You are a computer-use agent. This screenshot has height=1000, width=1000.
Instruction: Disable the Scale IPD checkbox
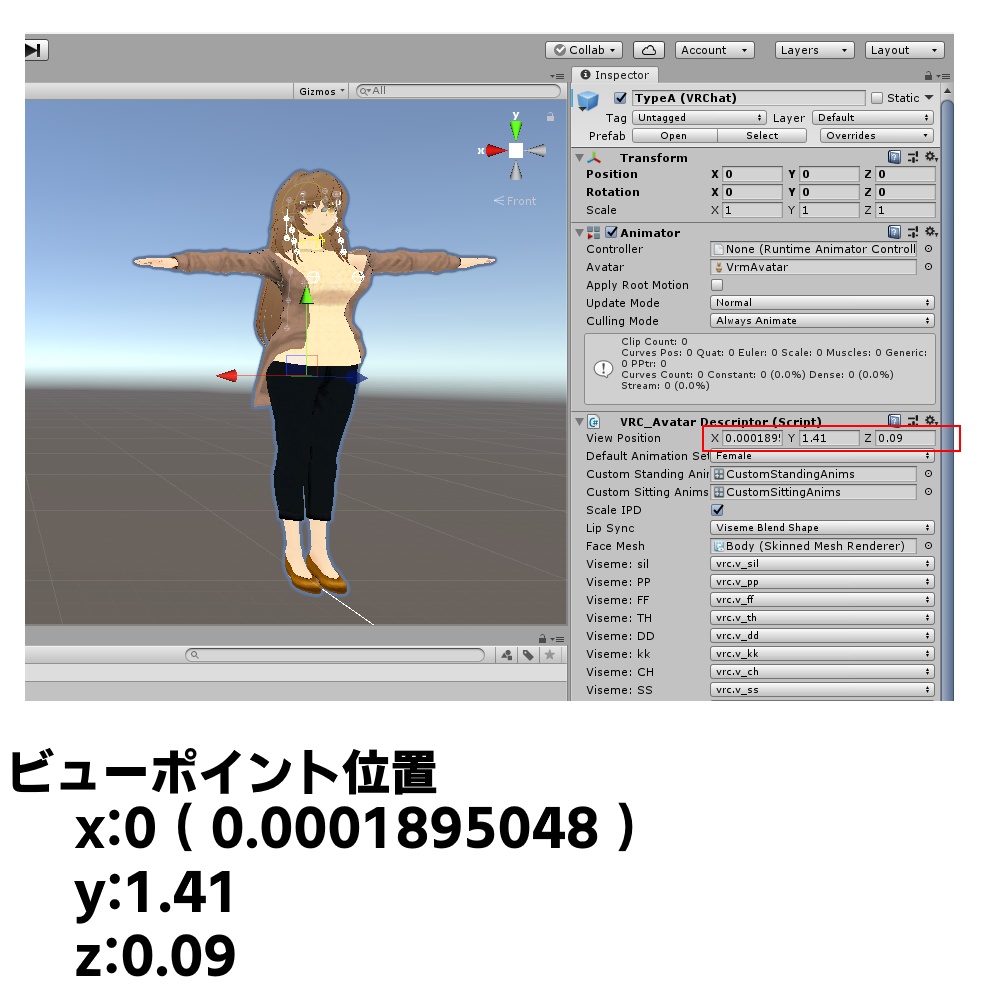716,510
